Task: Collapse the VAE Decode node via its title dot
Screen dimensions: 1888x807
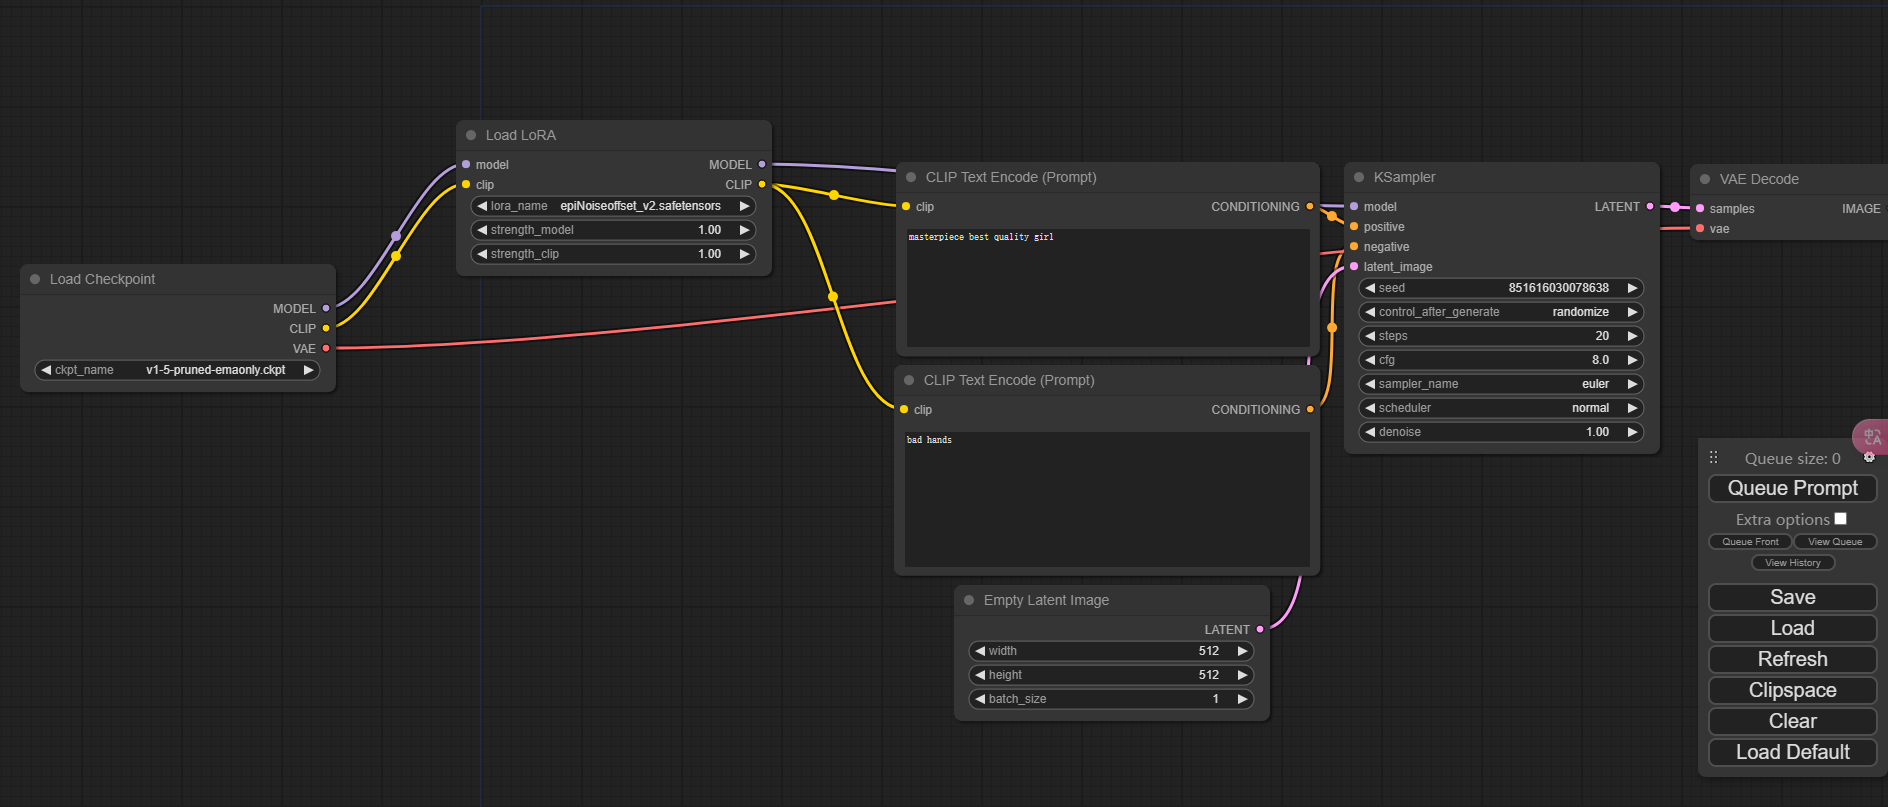Action: (x=1705, y=179)
